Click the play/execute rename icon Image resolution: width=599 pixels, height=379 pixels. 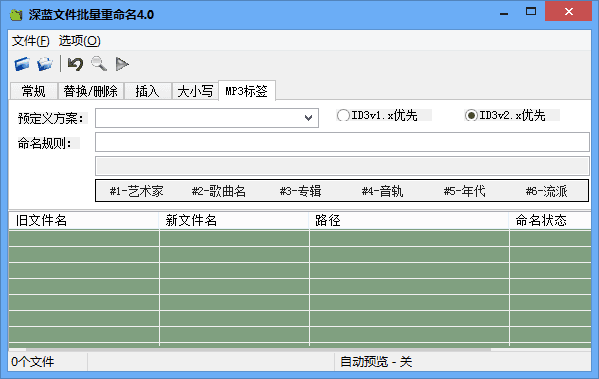[122, 64]
